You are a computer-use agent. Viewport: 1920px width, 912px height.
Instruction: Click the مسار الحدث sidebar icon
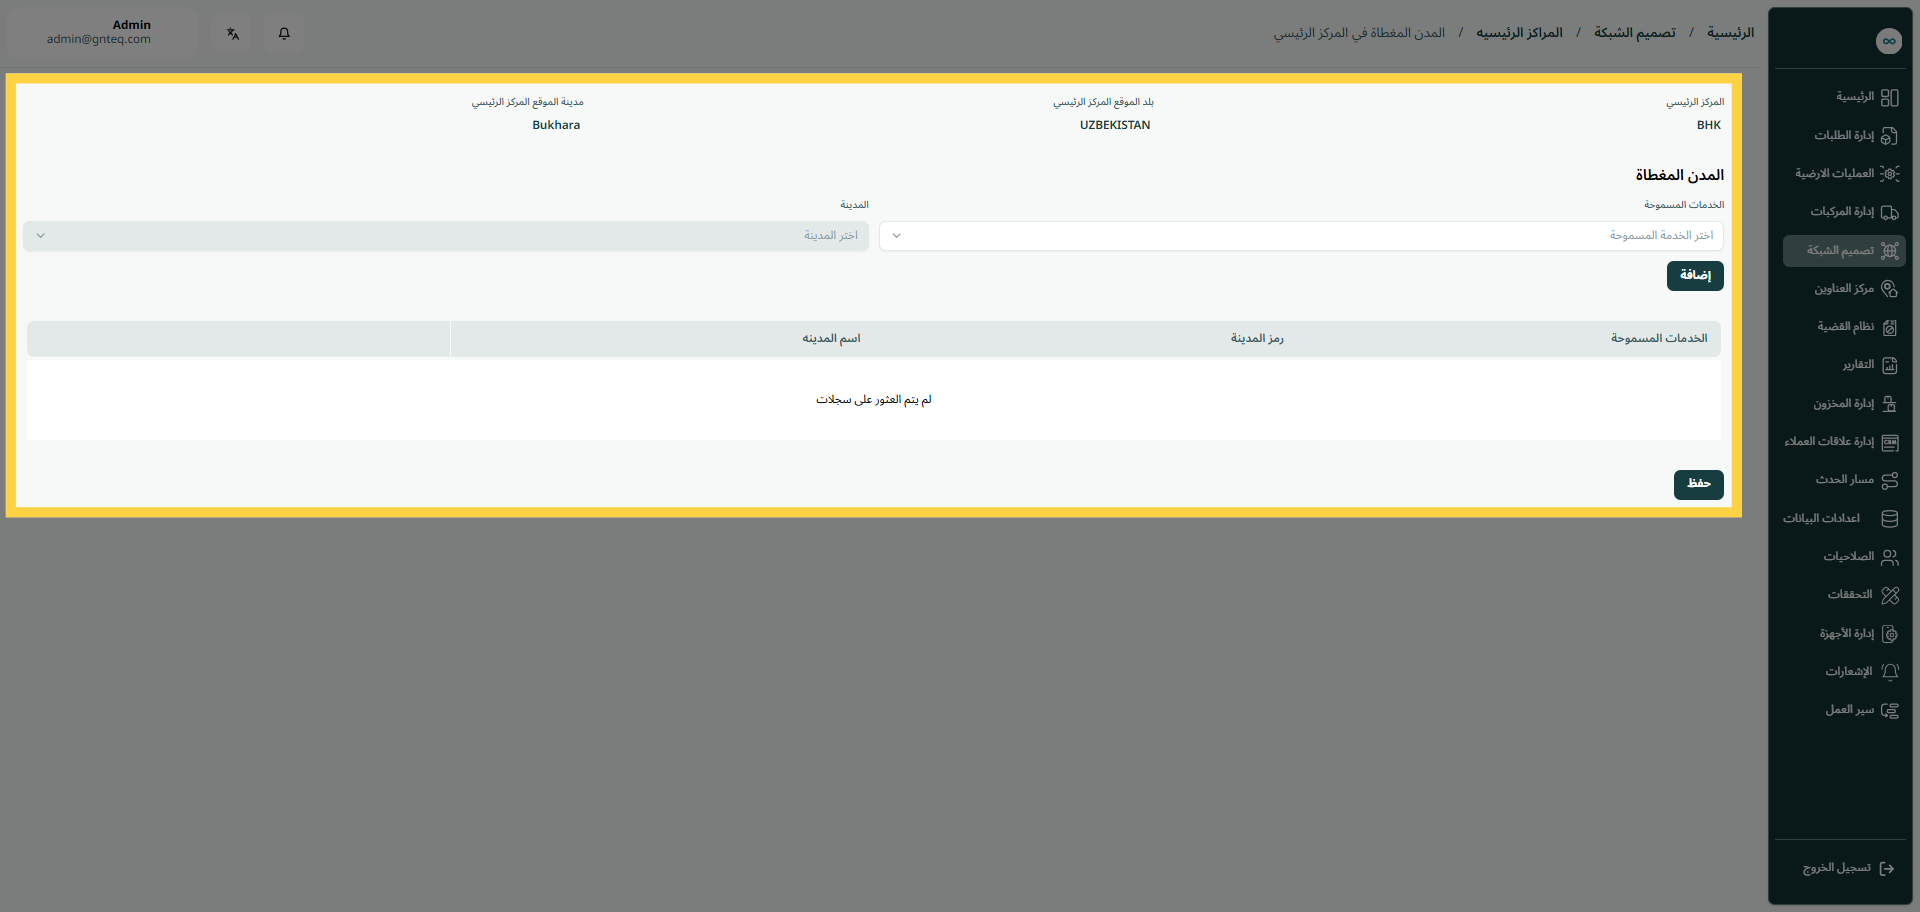click(1889, 480)
